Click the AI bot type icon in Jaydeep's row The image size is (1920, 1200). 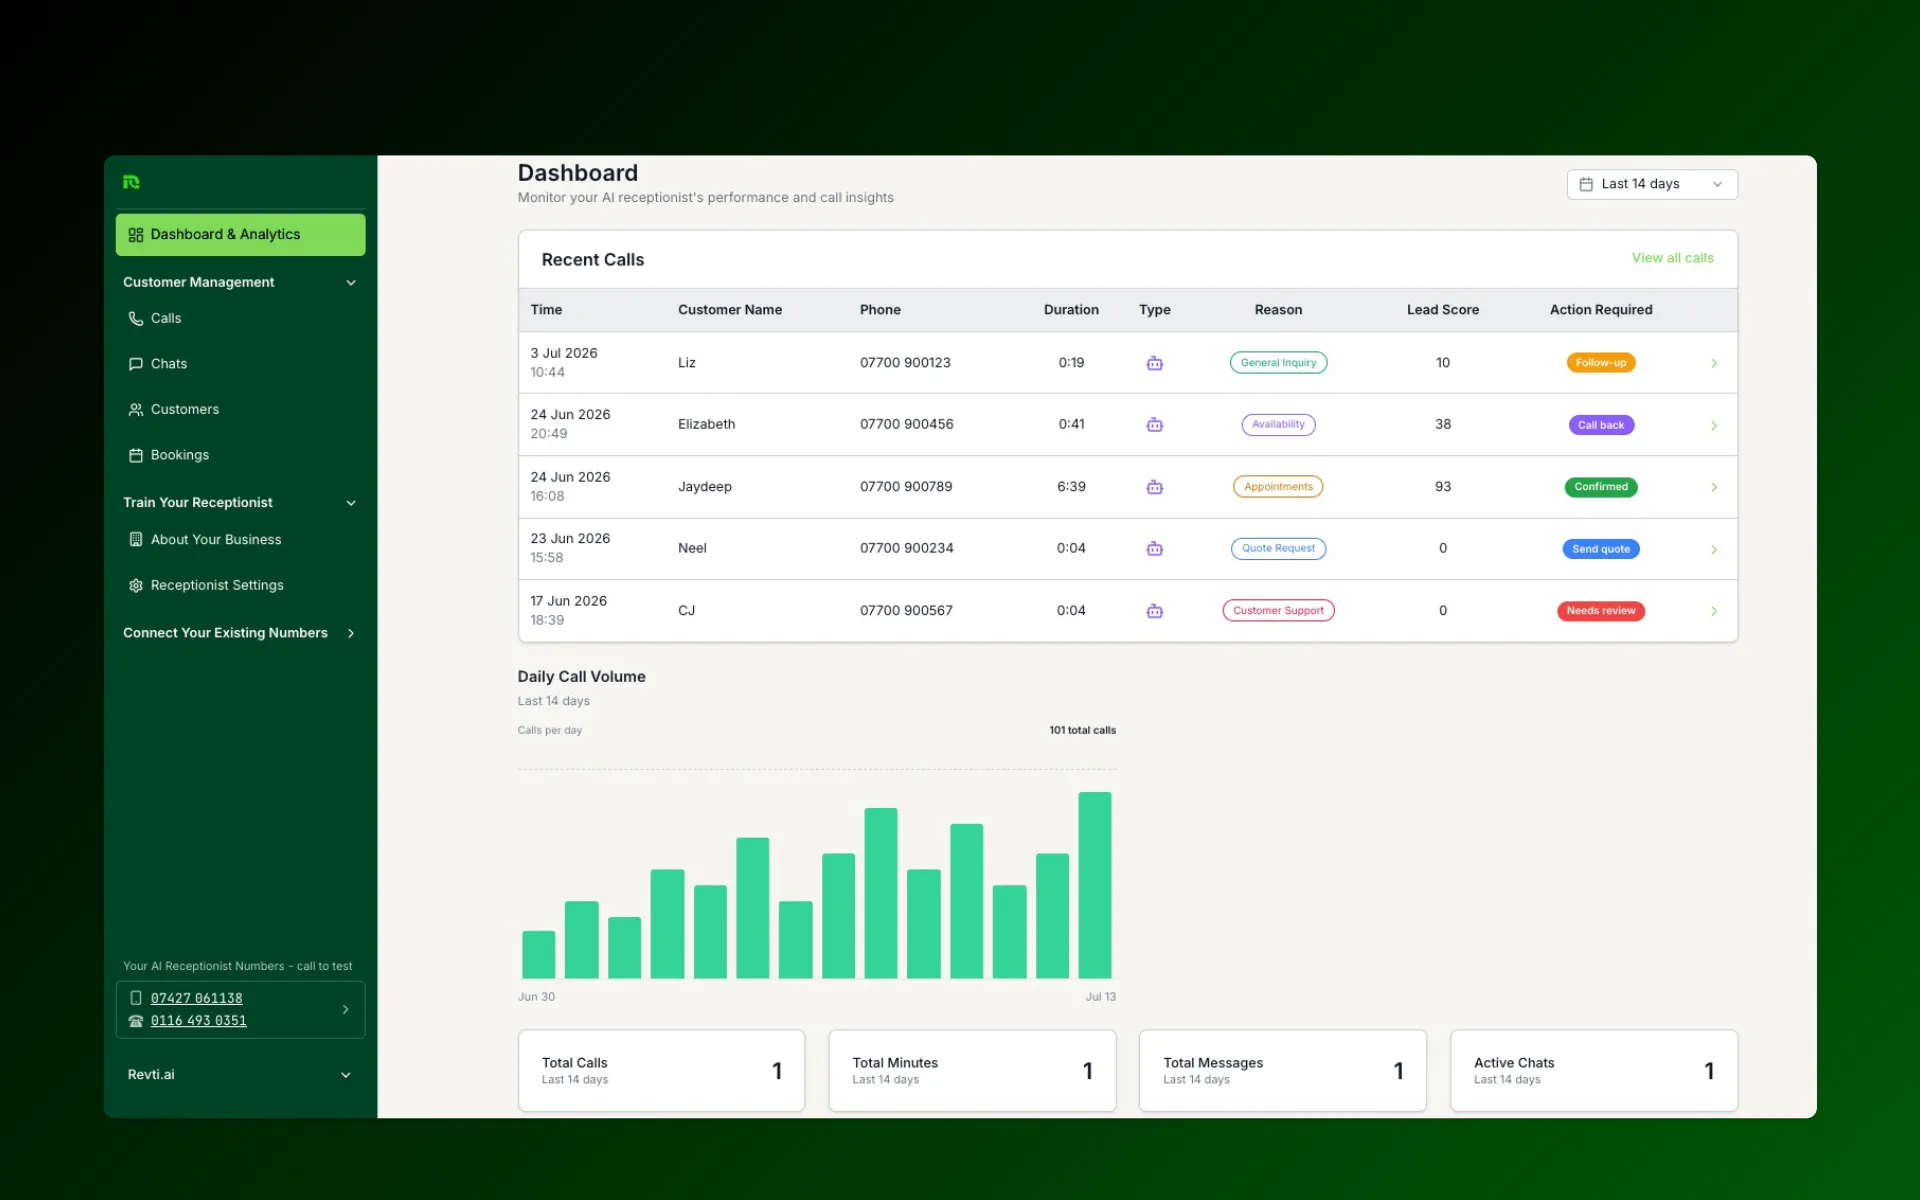tap(1154, 487)
